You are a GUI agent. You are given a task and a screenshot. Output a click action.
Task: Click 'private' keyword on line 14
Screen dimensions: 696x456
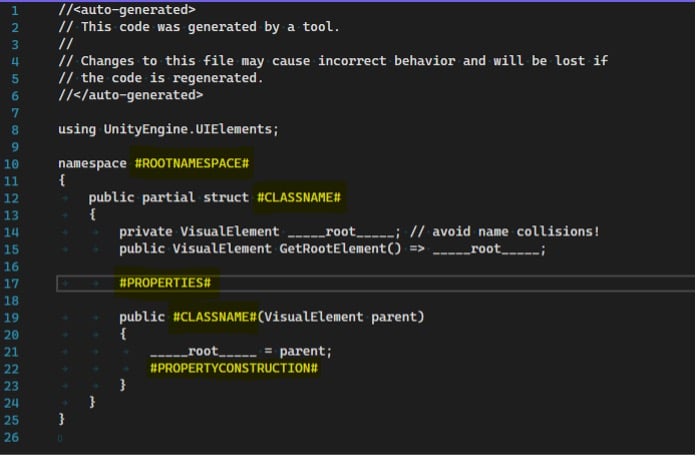point(146,232)
